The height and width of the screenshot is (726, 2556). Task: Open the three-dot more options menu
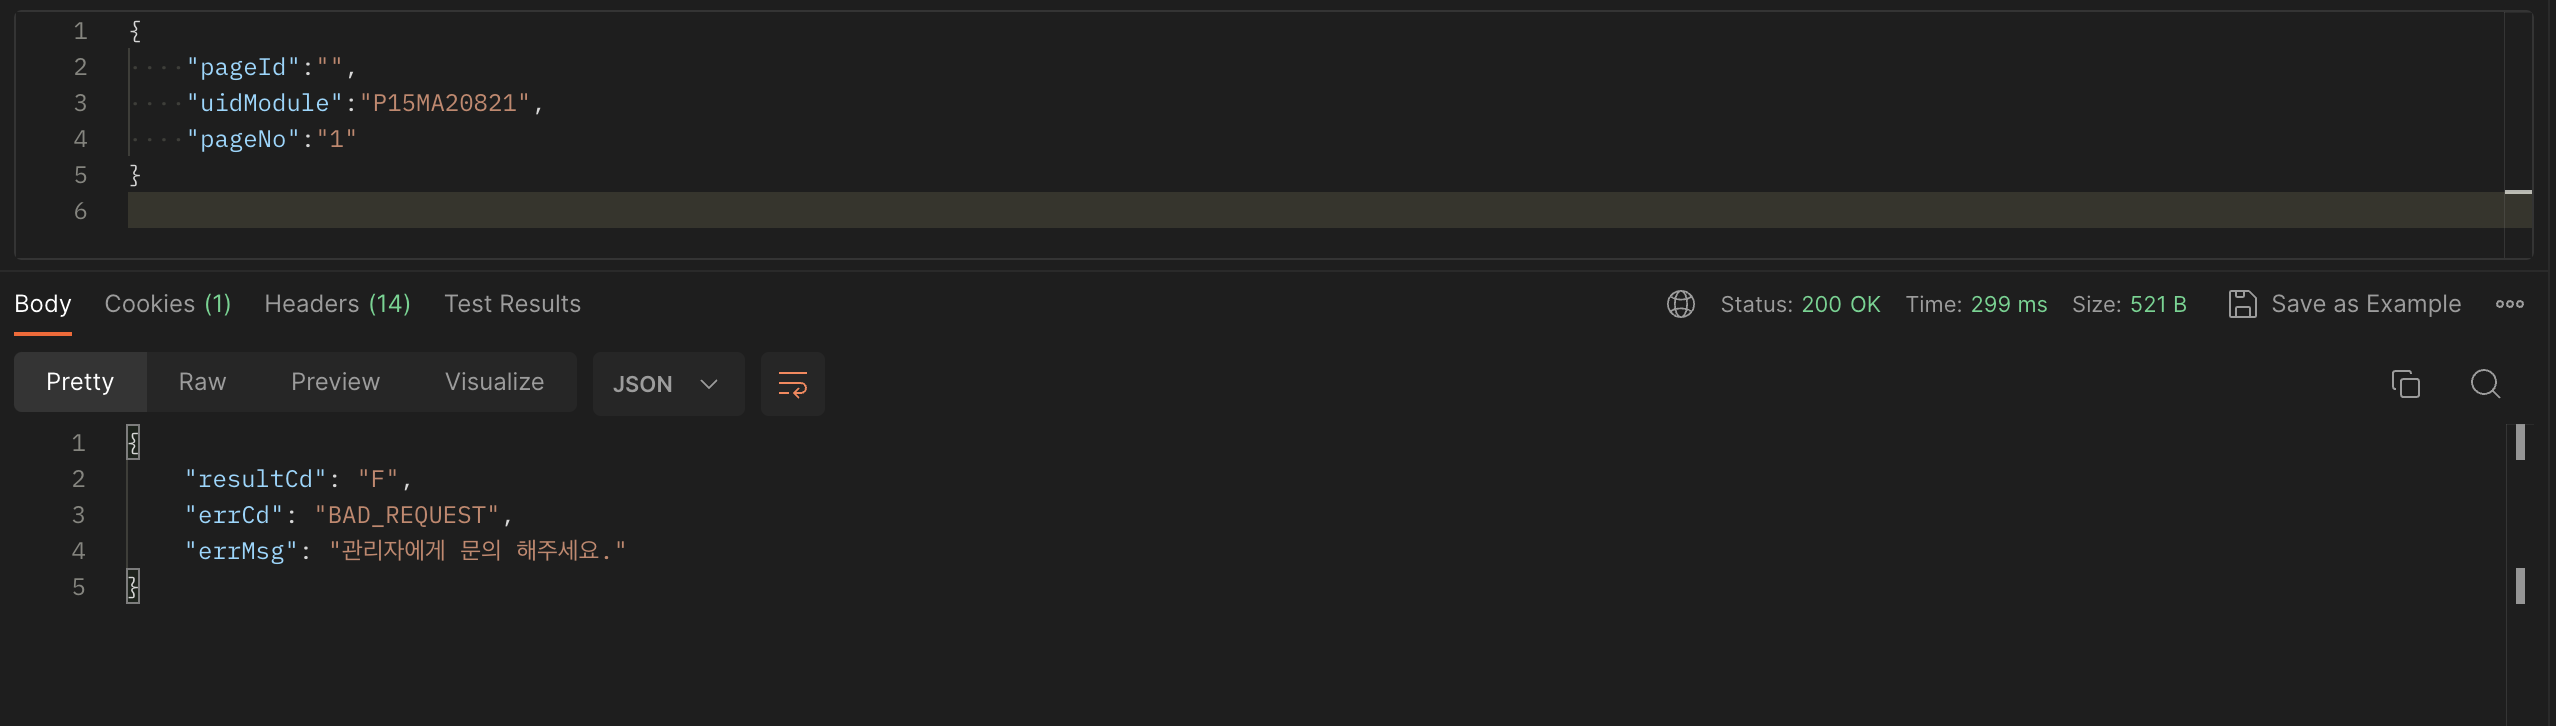[x=2509, y=304]
